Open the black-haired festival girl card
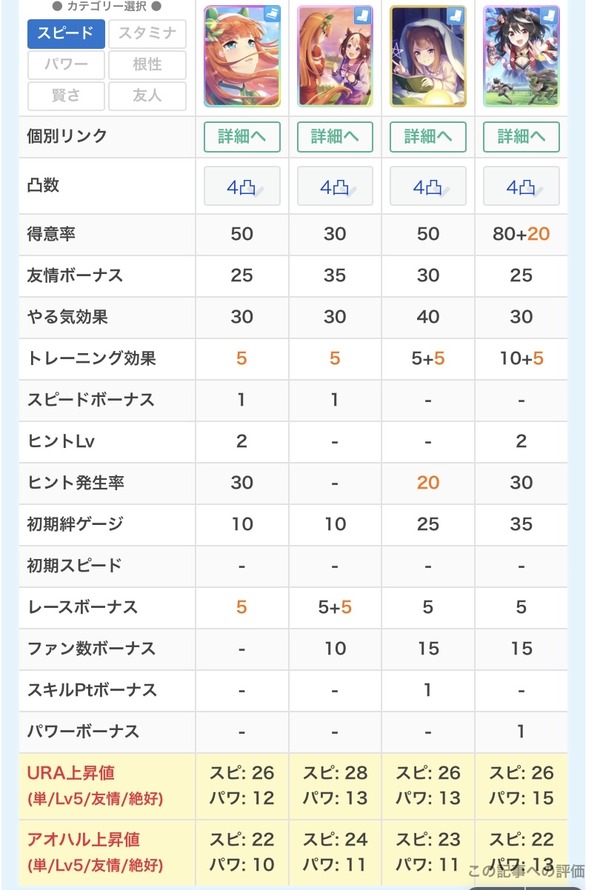600x890 pixels. 521,56
